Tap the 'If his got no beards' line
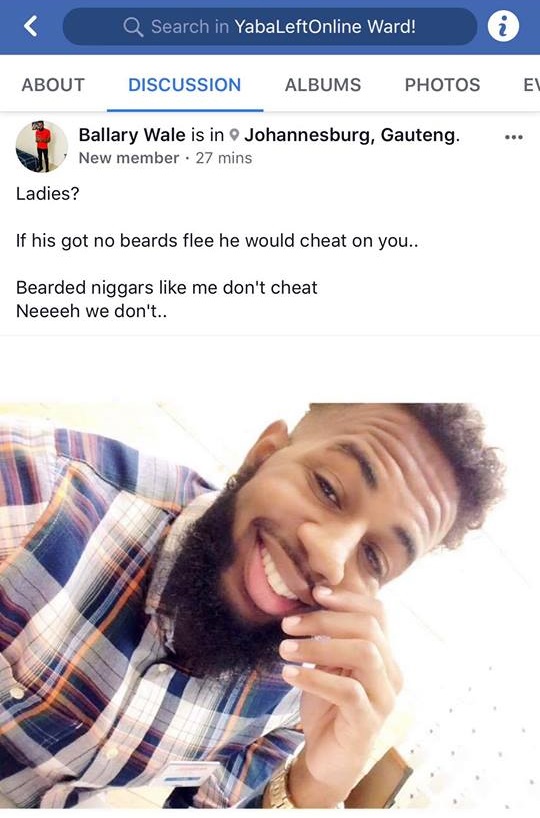 (217, 240)
